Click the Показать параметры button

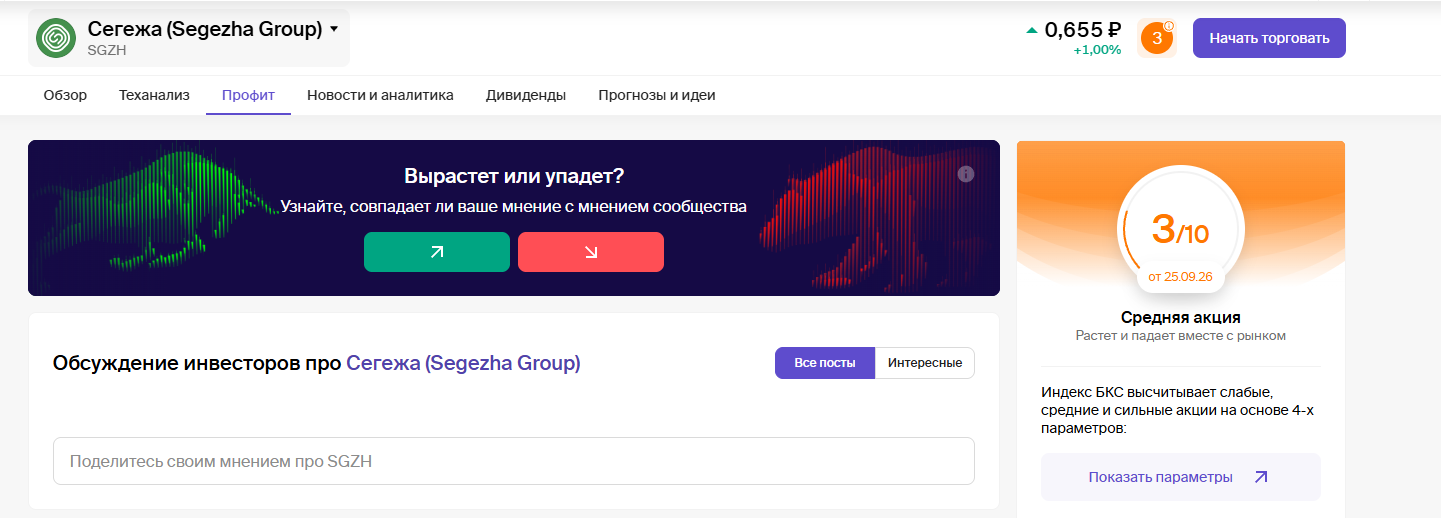1181,477
